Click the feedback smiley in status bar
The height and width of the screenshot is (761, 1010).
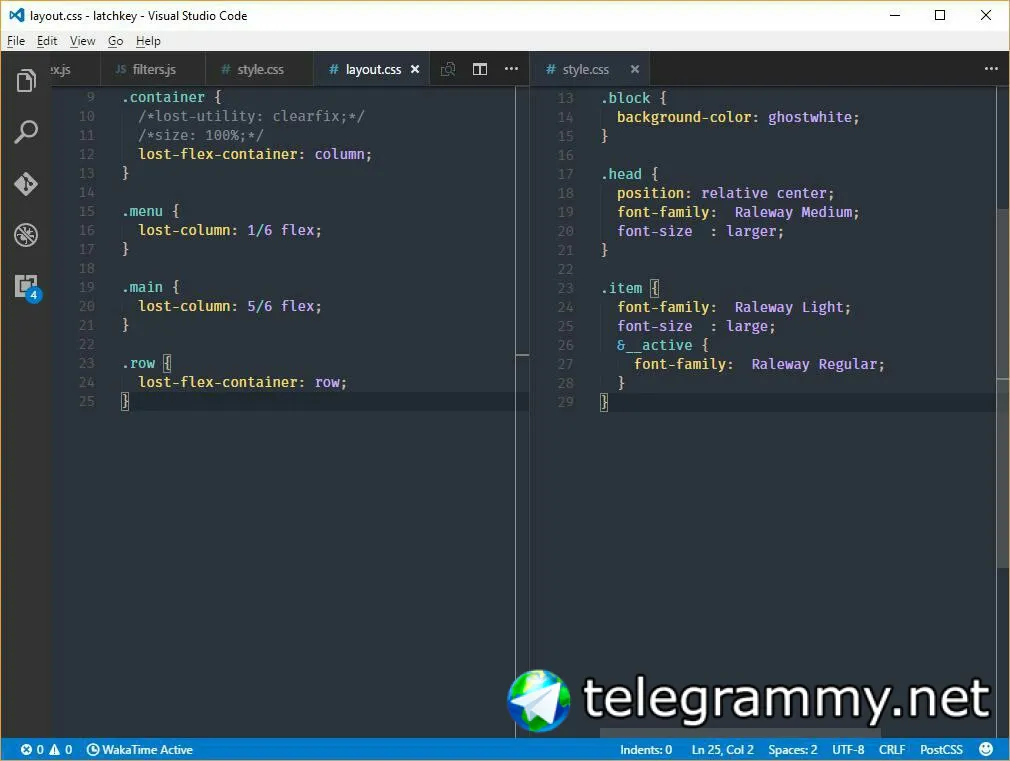tap(986, 749)
